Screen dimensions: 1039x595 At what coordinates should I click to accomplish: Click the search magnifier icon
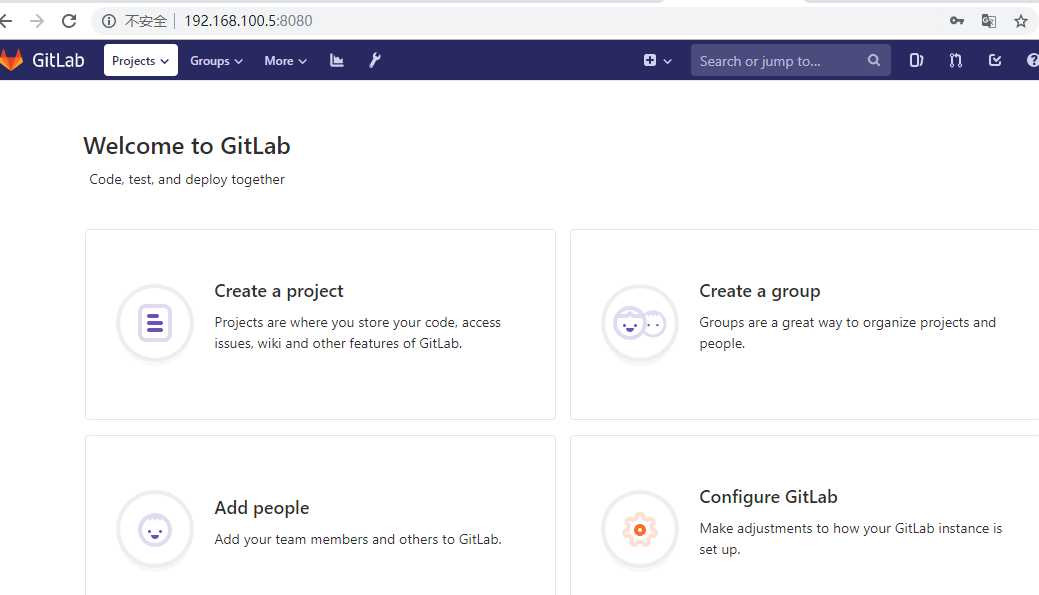[x=874, y=60]
